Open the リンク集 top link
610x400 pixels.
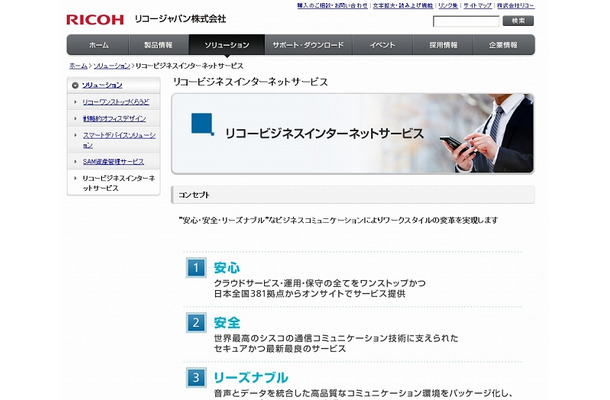pos(448,5)
